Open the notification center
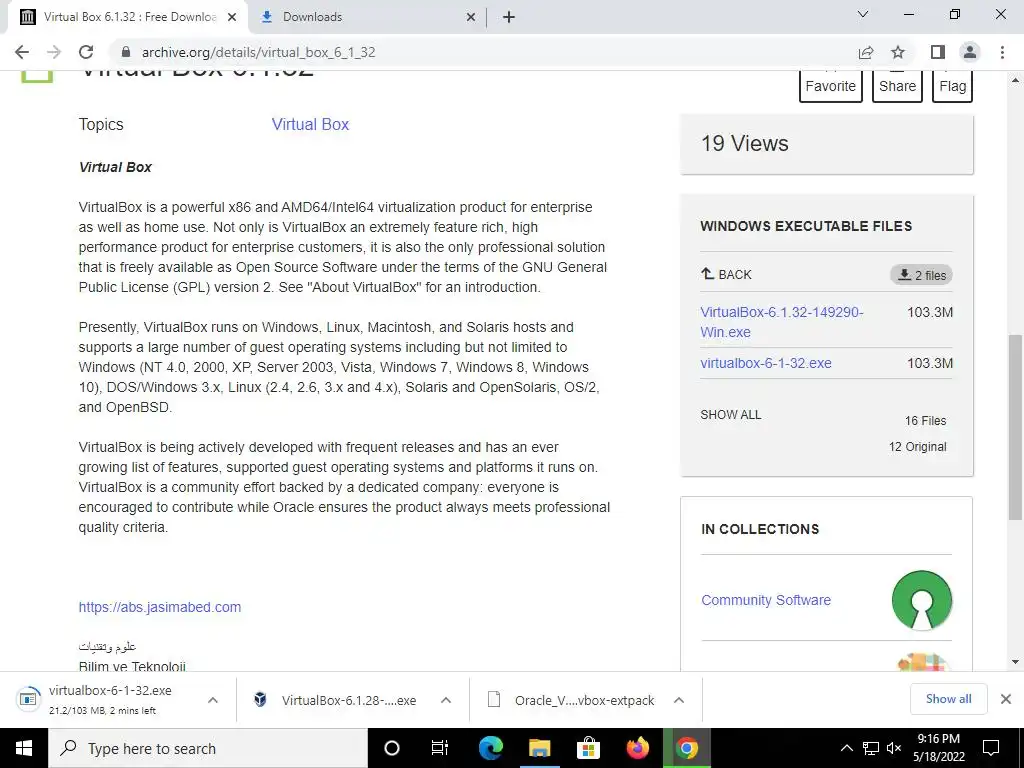 pos(991,748)
